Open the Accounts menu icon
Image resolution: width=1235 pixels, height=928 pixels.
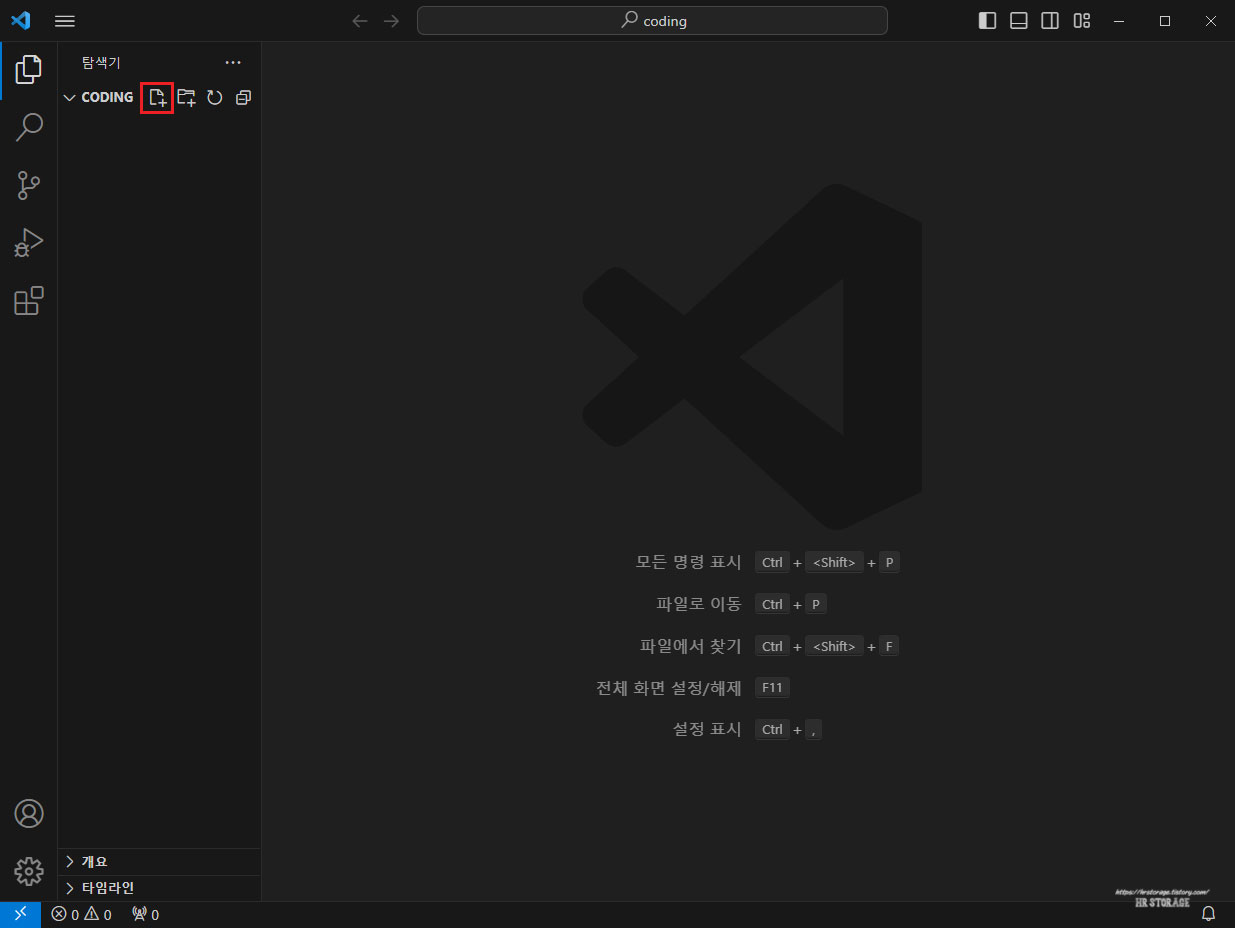[29, 813]
